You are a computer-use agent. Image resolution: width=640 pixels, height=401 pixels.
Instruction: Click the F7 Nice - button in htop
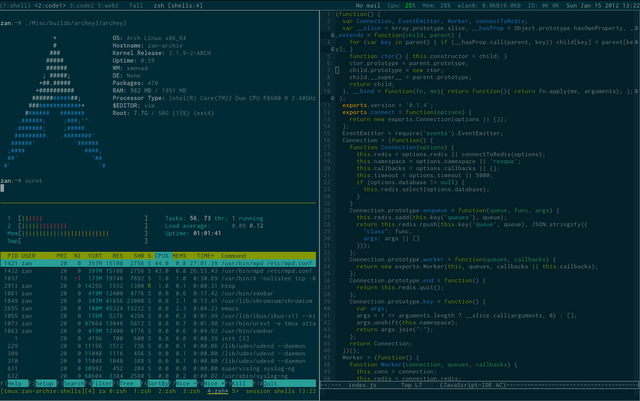tap(182, 383)
